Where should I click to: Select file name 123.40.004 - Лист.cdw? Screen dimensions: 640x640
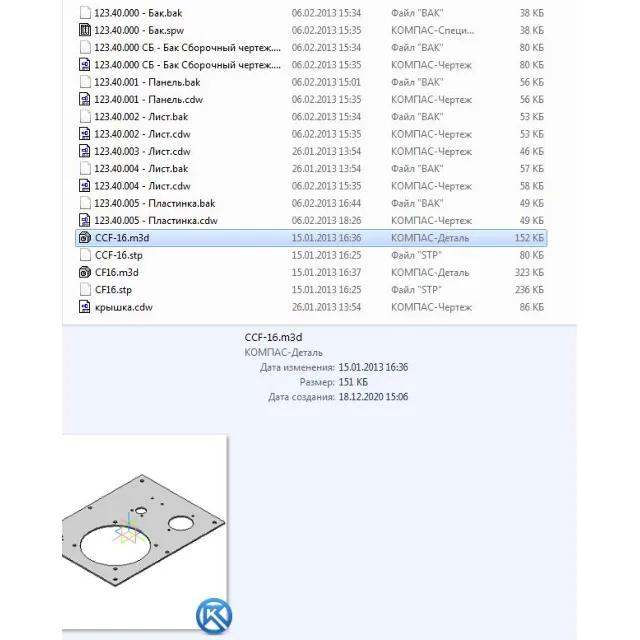[142, 186]
